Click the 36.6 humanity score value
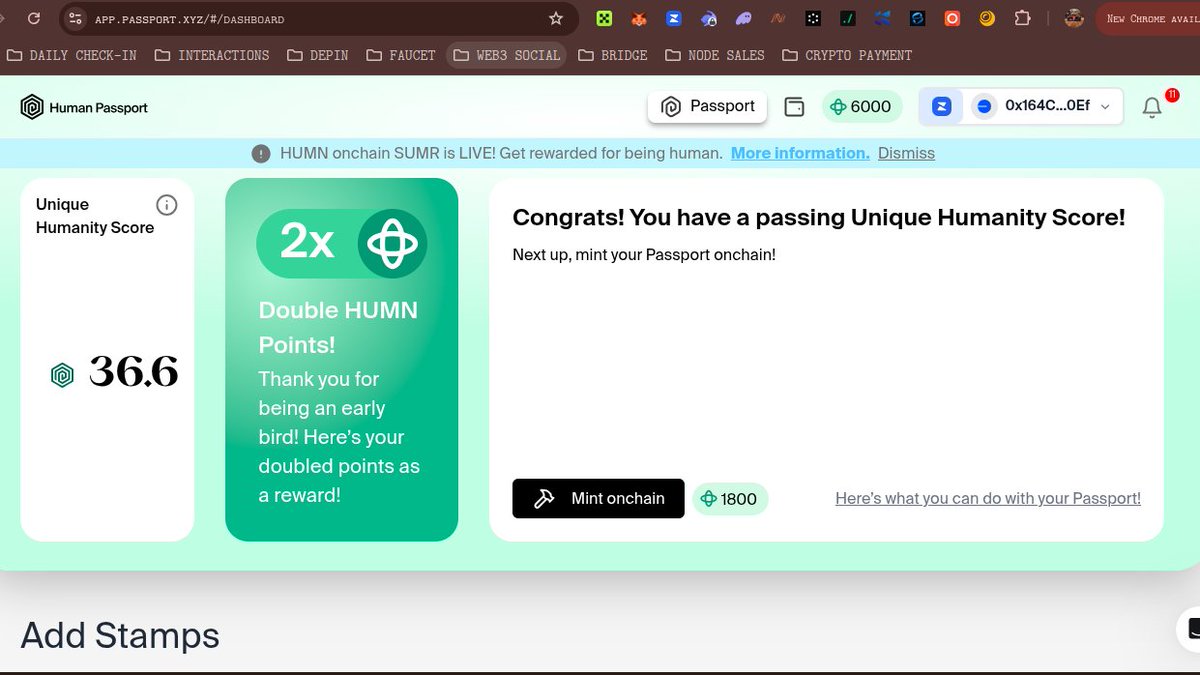The height and width of the screenshot is (675, 1200). coord(133,373)
